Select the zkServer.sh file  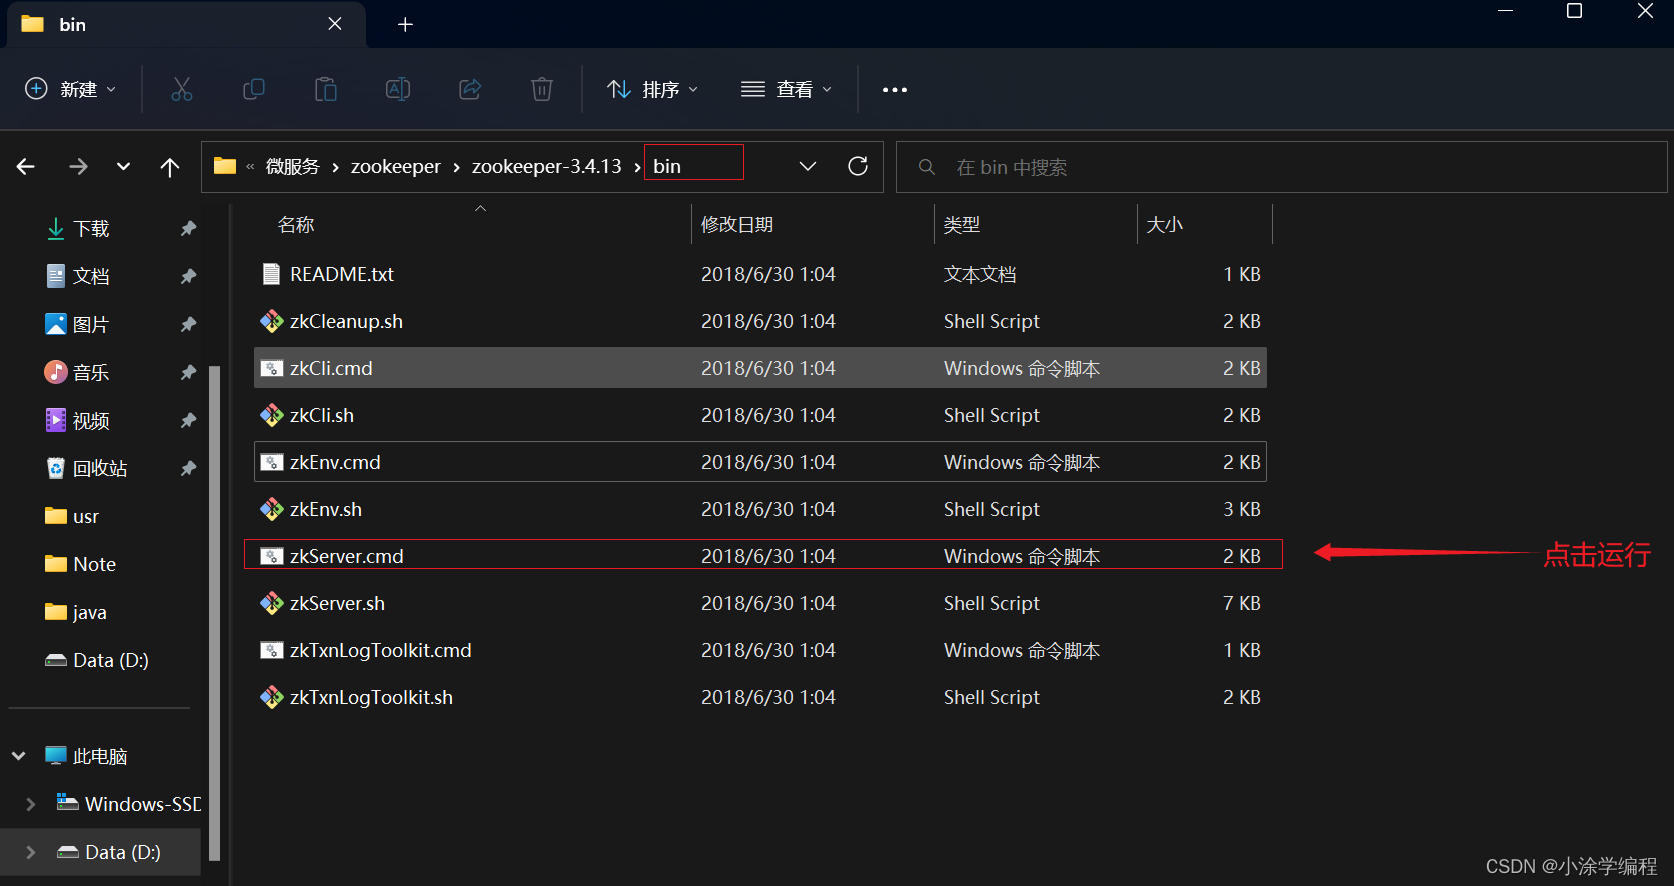pos(760,603)
